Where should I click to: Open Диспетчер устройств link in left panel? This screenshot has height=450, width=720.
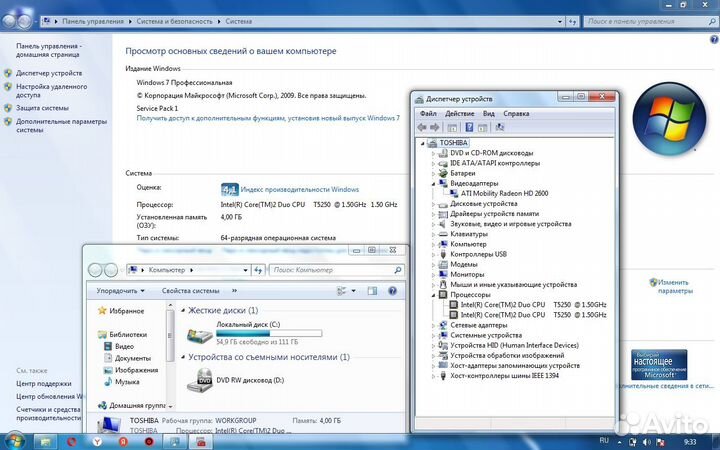coord(49,73)
